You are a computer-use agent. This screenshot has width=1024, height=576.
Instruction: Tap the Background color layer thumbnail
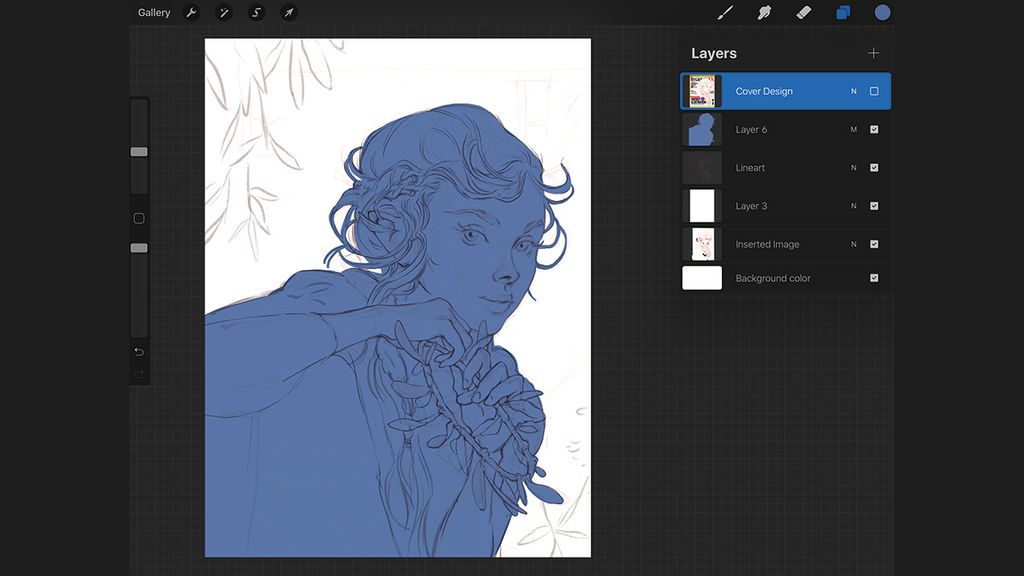702,278
